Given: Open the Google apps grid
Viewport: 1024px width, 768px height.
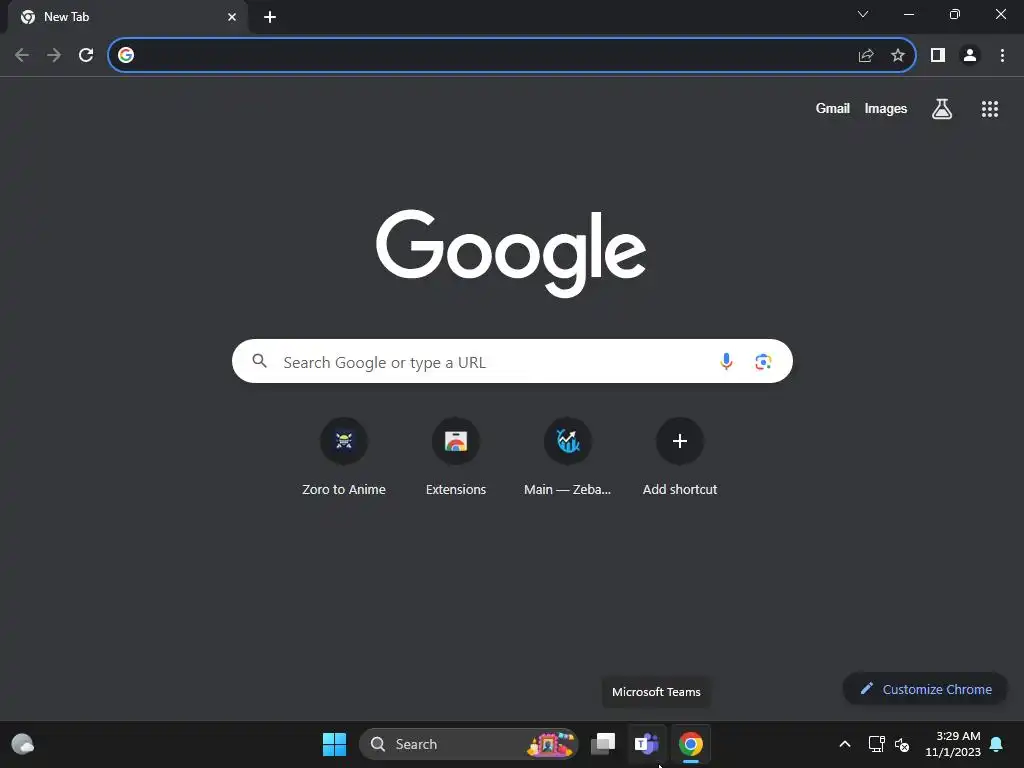Looking at the screenshot, I should pos(990,109).
